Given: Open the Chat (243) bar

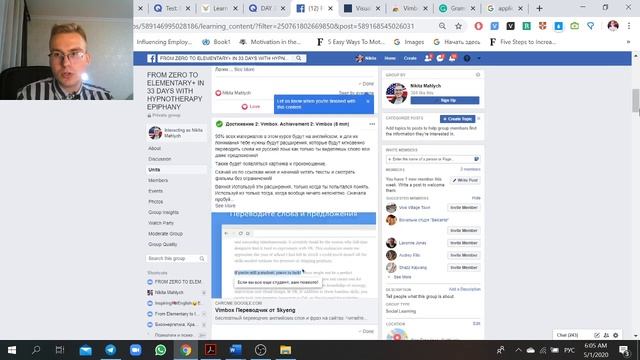Looking at the screenshot, I should click(x=567, y=335).
